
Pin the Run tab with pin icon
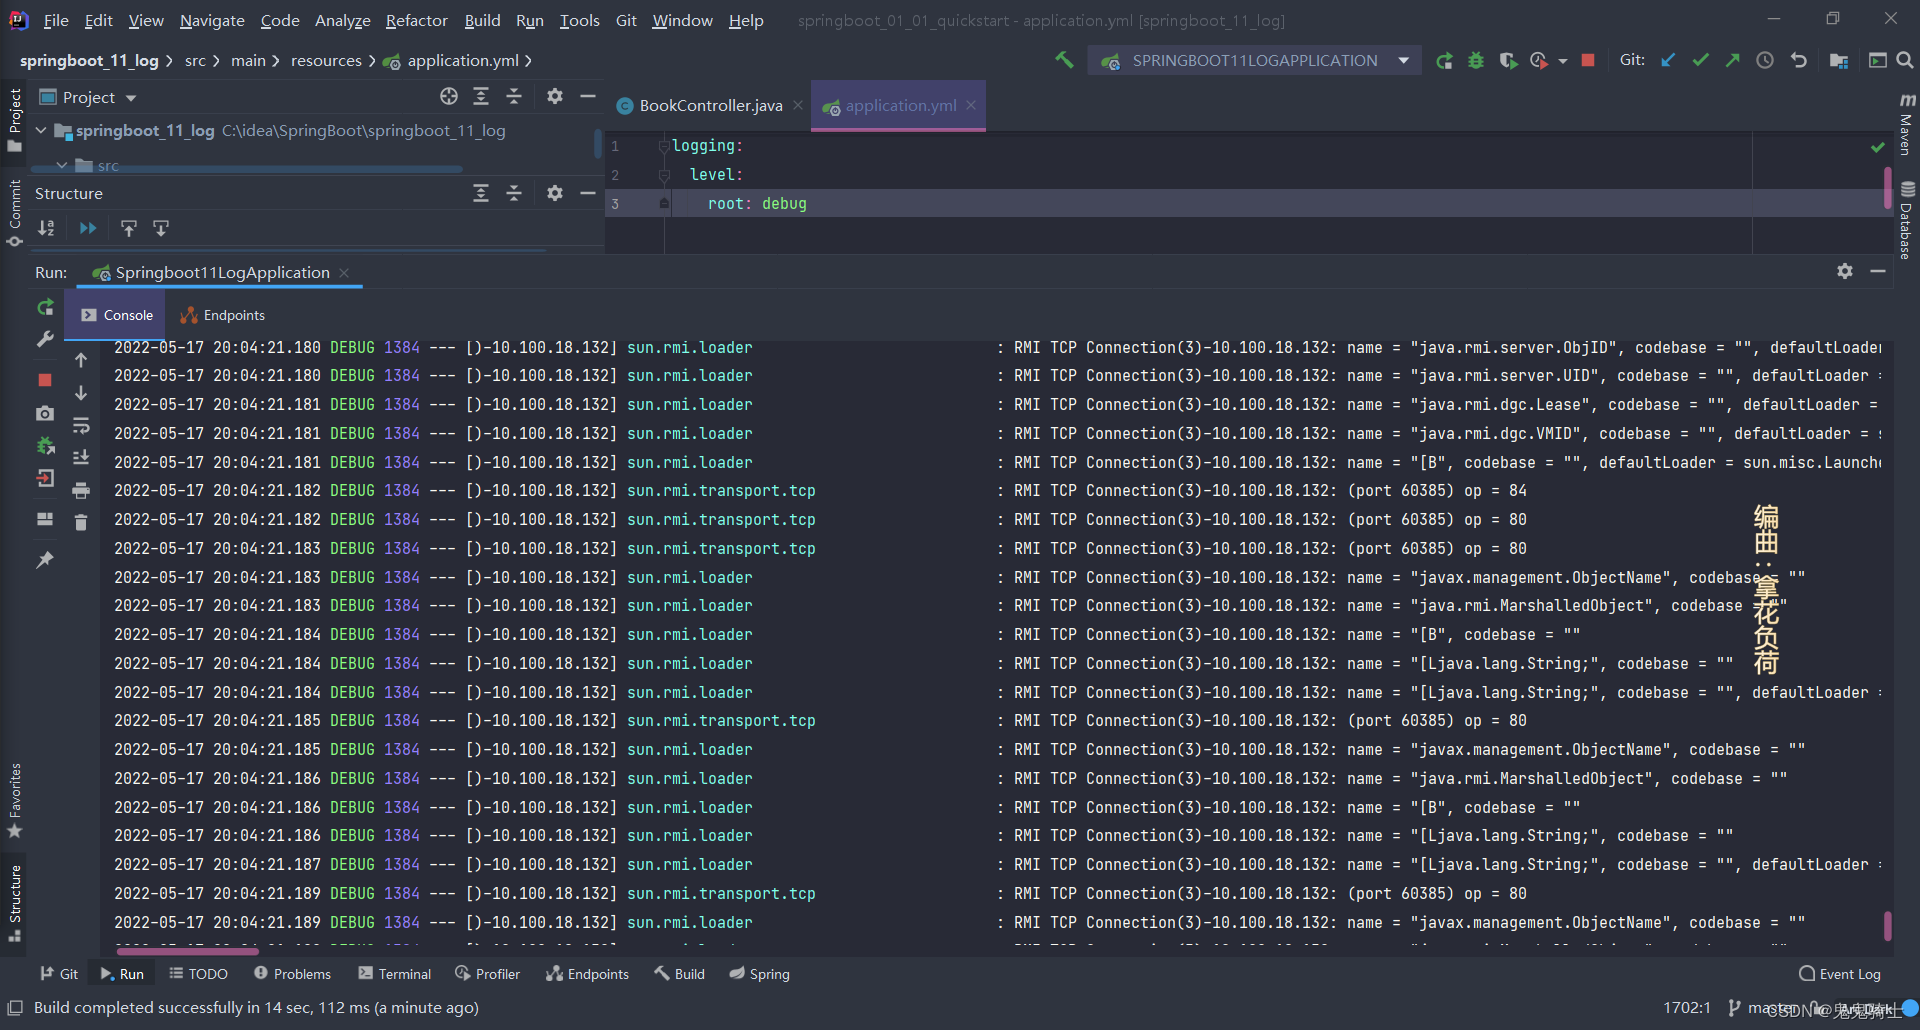(x=45, y=560)
